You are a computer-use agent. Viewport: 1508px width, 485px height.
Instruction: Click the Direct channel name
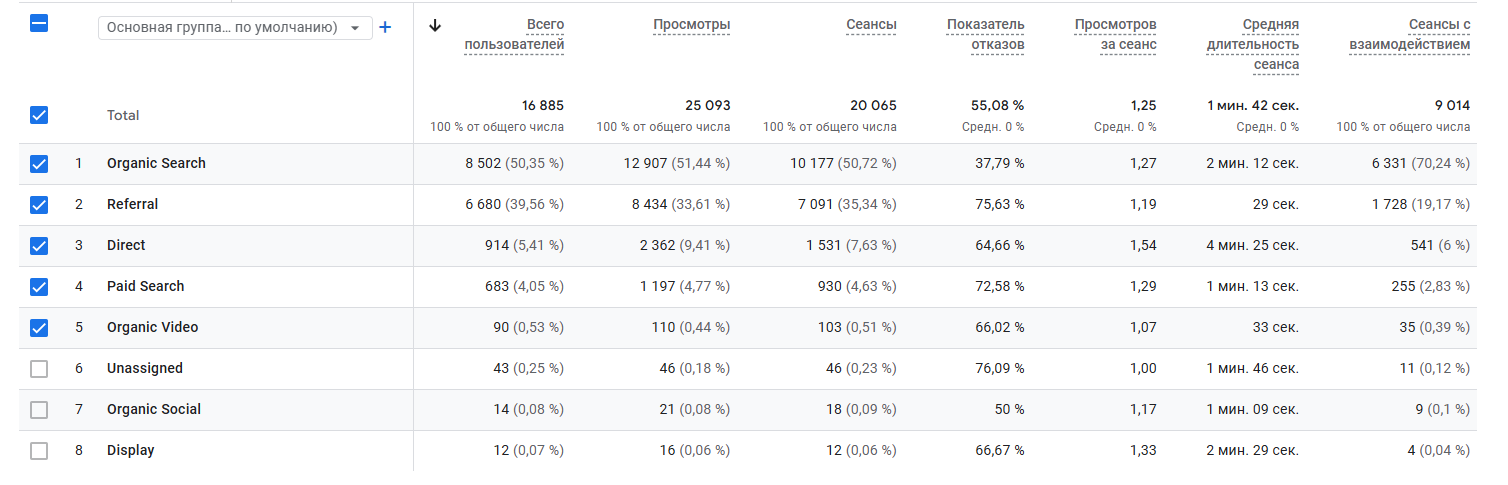(x=126, y=245)
